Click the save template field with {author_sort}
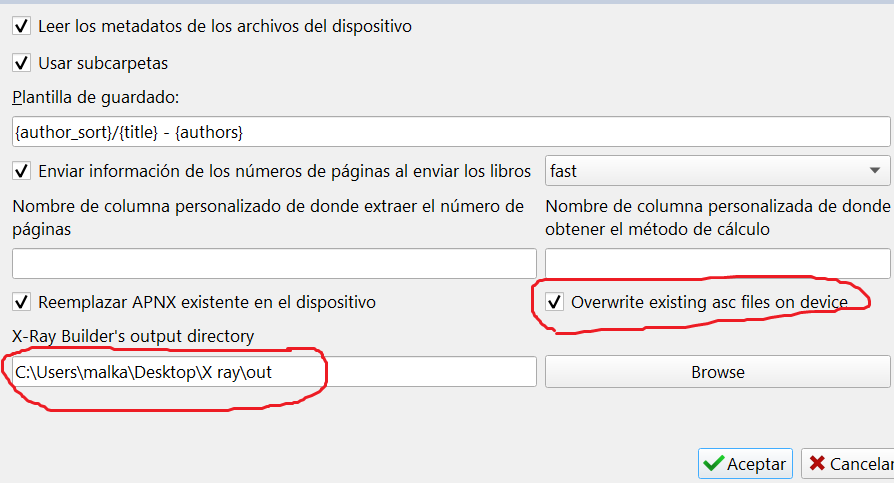Screen dimensions: 894x483 [x=450, y=131]
